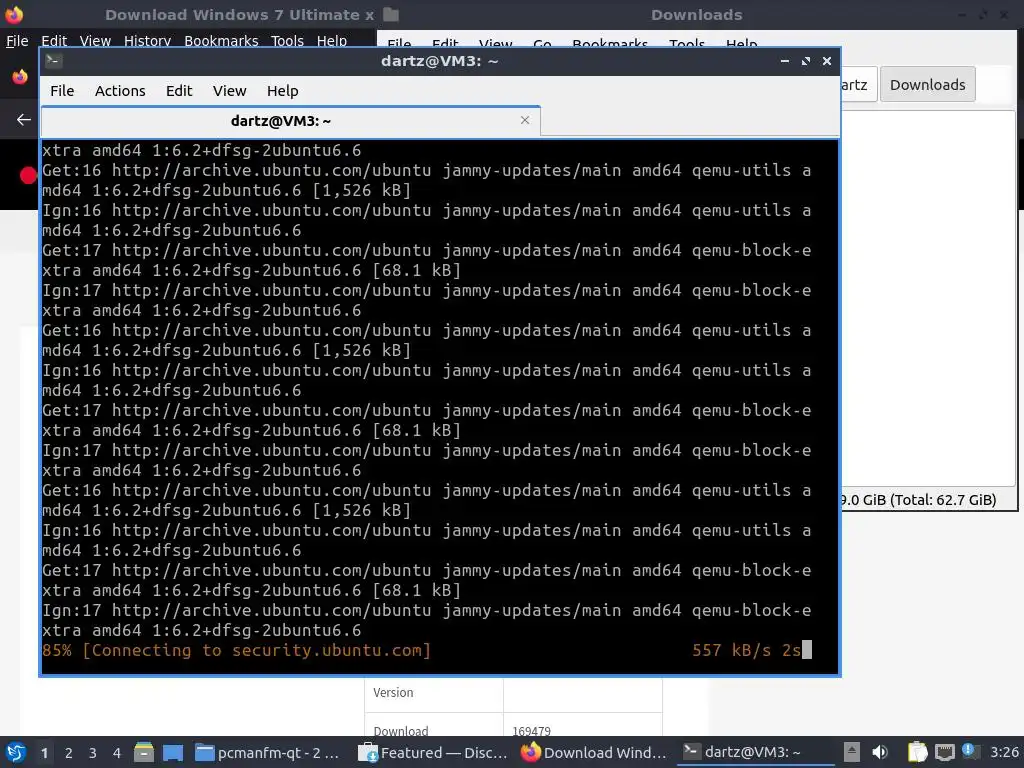
Task: Open the application menu launcher in taskbar
Action: click(15, 753)
